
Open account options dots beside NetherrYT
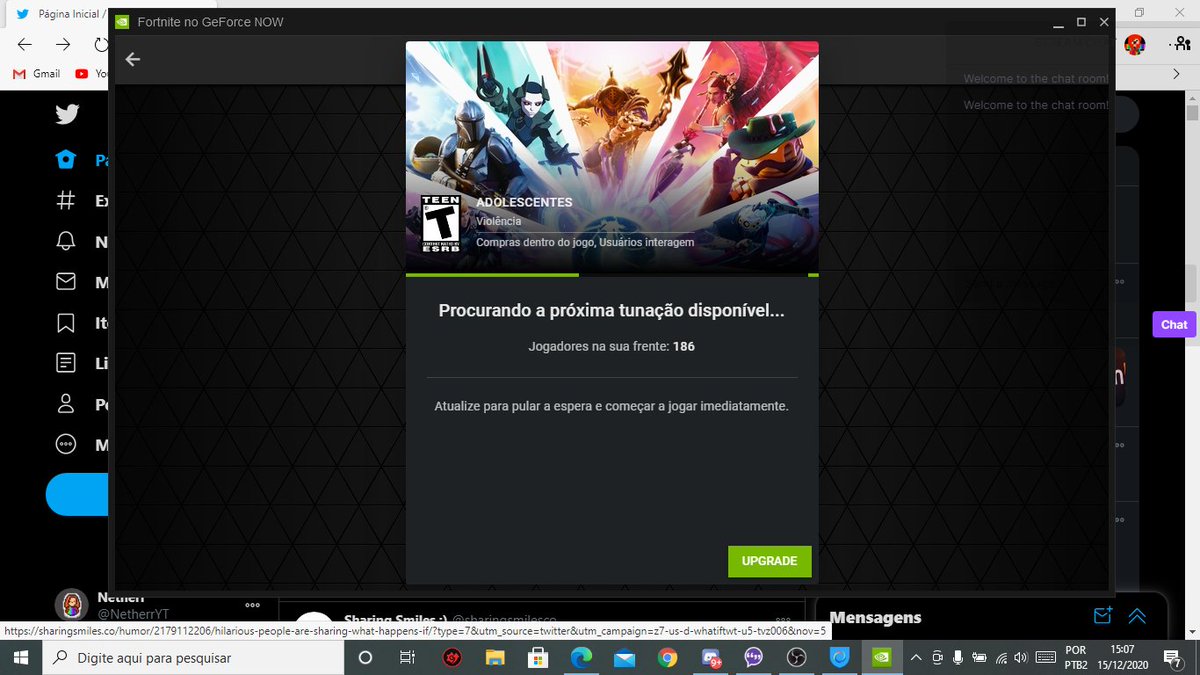coord(252,605)
